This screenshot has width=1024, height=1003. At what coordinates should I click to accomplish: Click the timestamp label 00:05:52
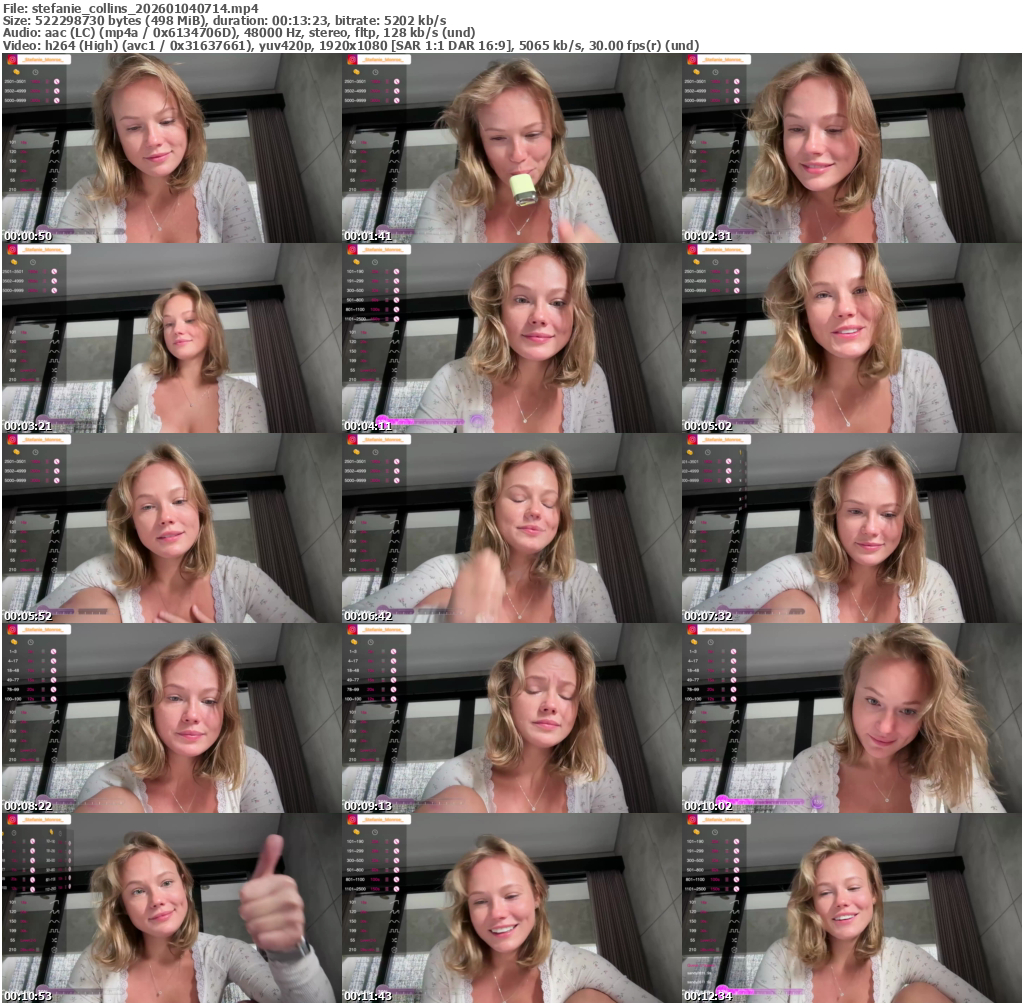point(28,616)
